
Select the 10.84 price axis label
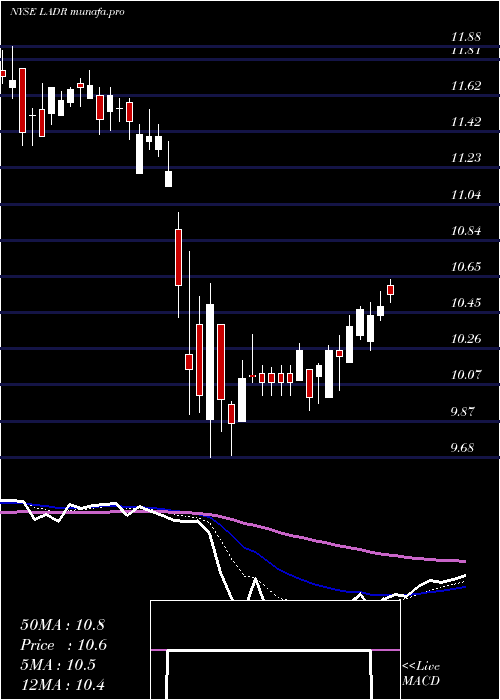coord(466,231)
